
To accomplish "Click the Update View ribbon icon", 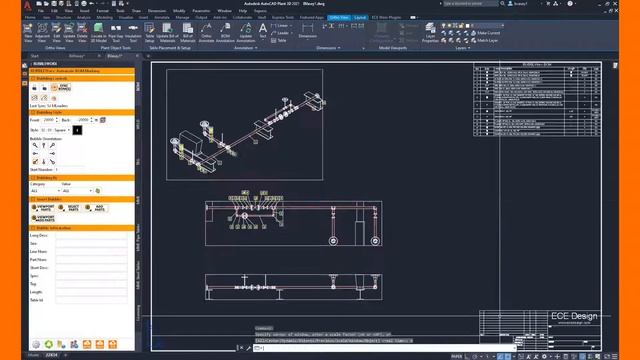I will 69,33.
